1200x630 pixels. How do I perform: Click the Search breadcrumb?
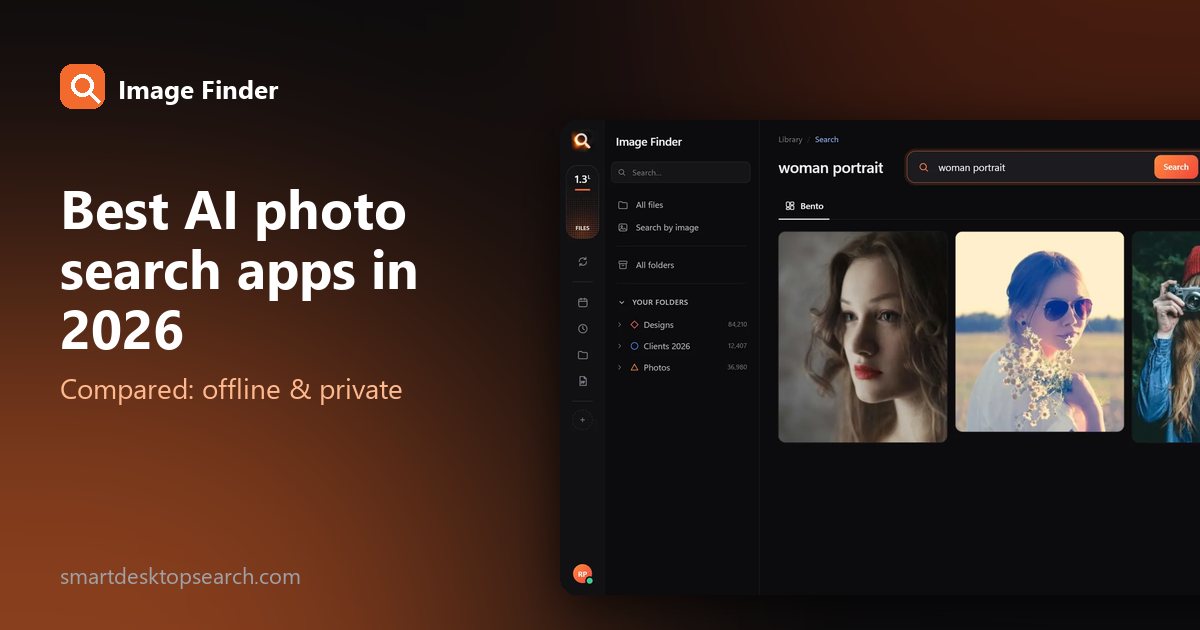(x=826, y=140)
